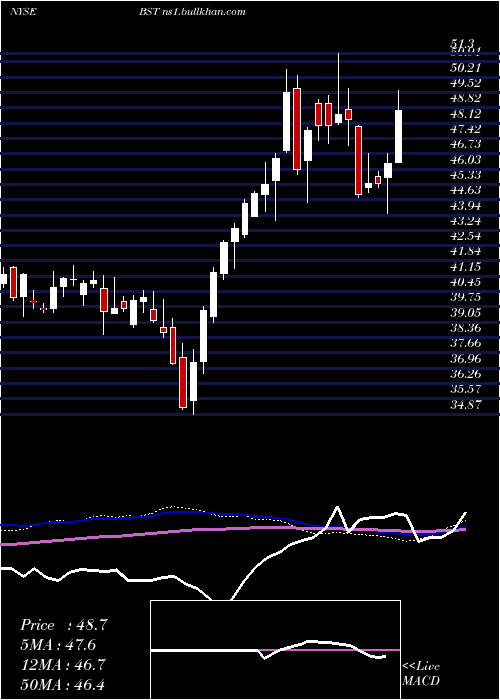Click the 37.66 price axis label
The image size is (500, 700).
pos(466,343)
